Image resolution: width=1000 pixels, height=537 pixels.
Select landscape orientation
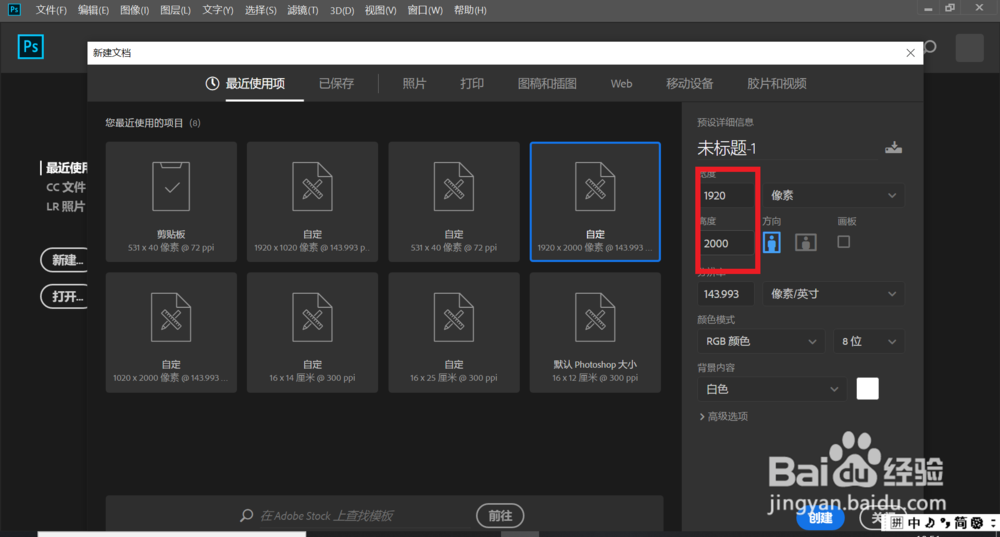pos(805,242)
